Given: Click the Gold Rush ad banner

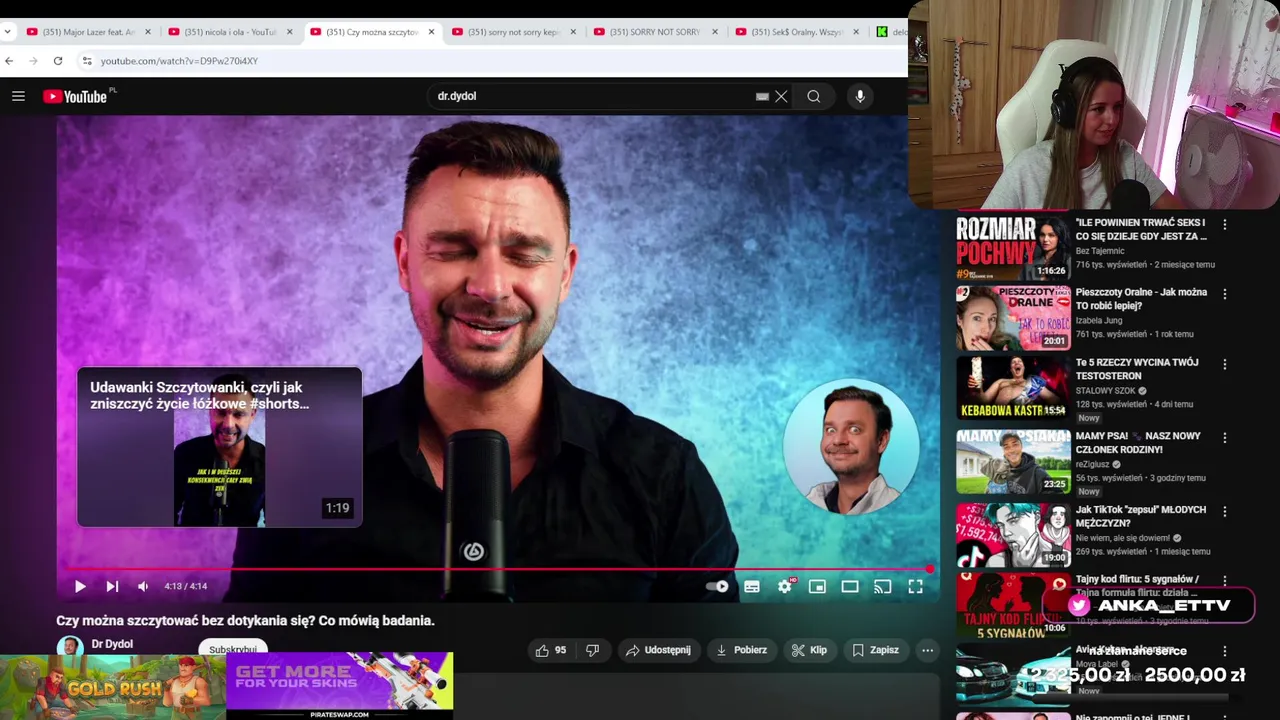Looking at the screenshot, I should click(113, 687).
